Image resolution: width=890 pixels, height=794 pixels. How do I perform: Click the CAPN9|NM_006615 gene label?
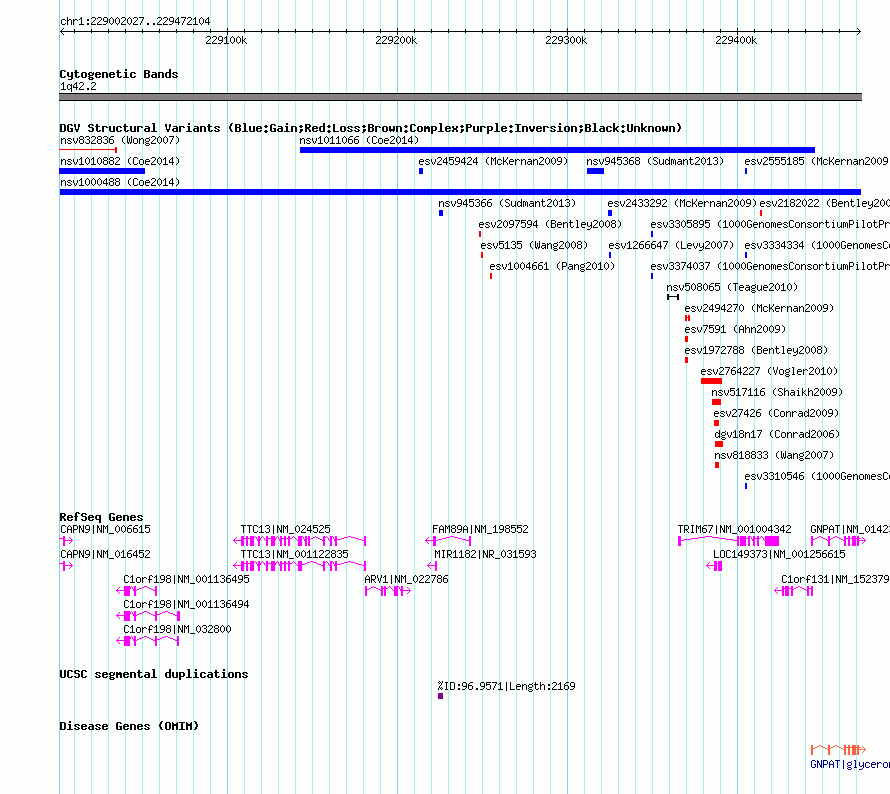pyautogui.click(x=105, y=529)
